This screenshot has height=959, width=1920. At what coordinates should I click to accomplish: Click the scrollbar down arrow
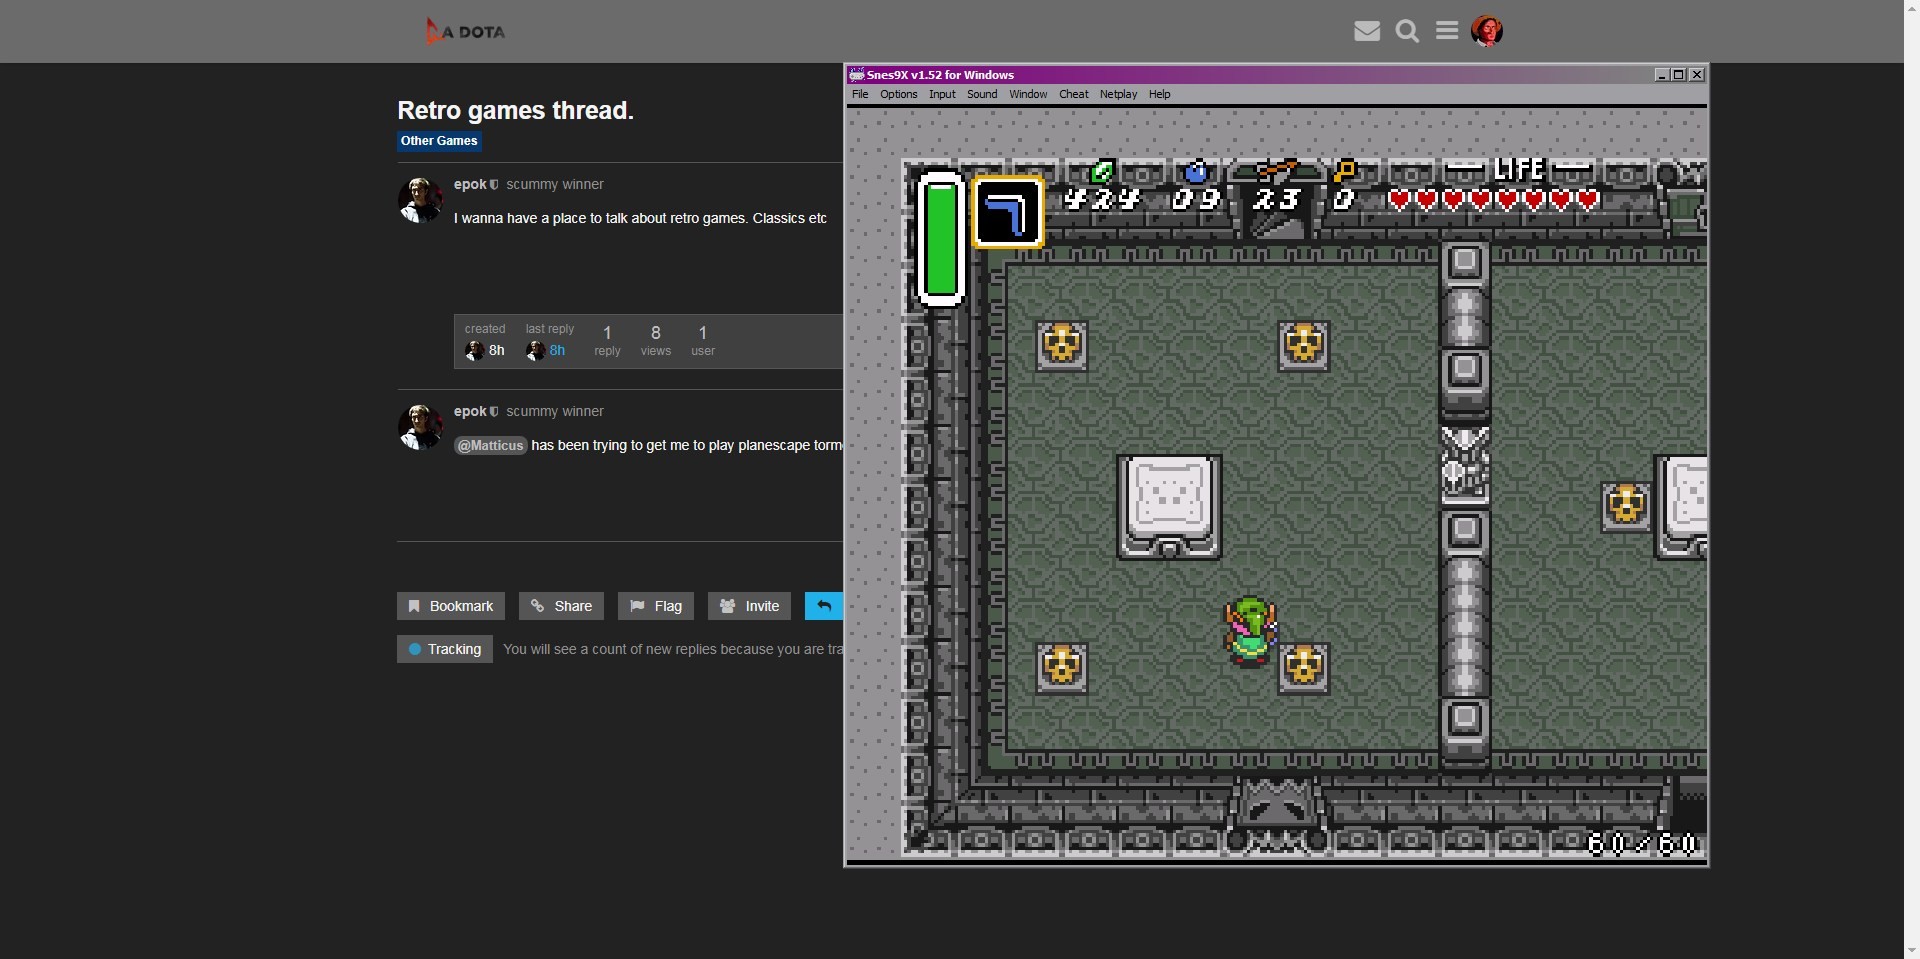[1912, 950]
